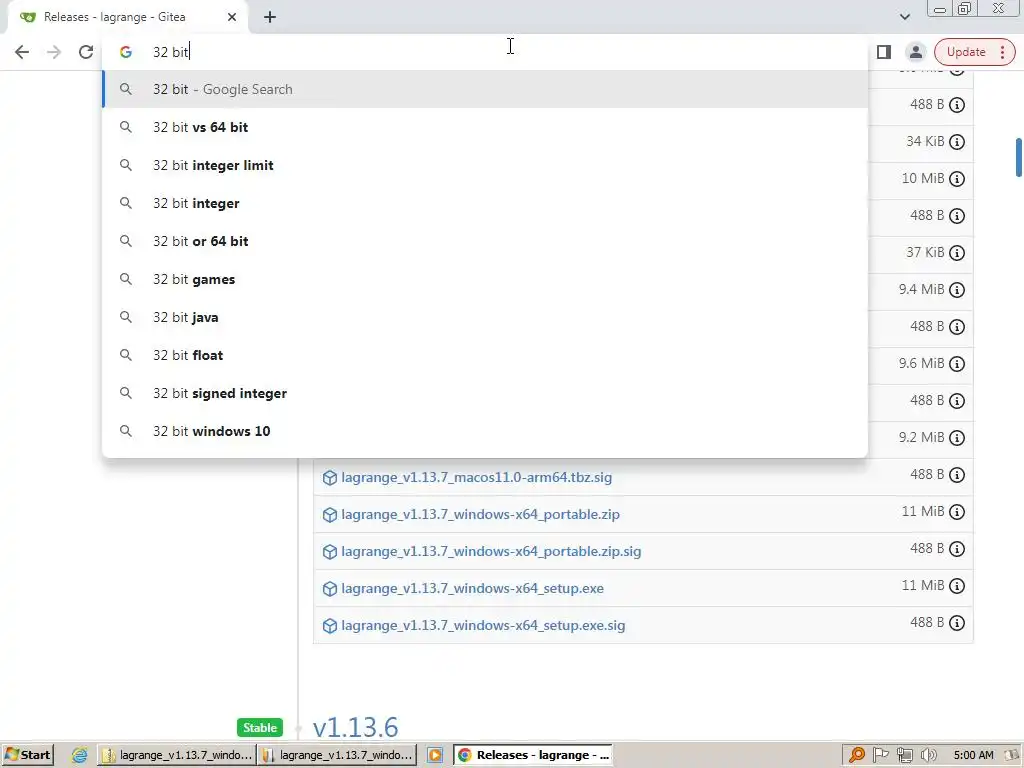This screenshot has height=768, width=1024.
Task: Switch to second lagrange_v1.13.7 taskbar window
Action: (x=337, y=755)
